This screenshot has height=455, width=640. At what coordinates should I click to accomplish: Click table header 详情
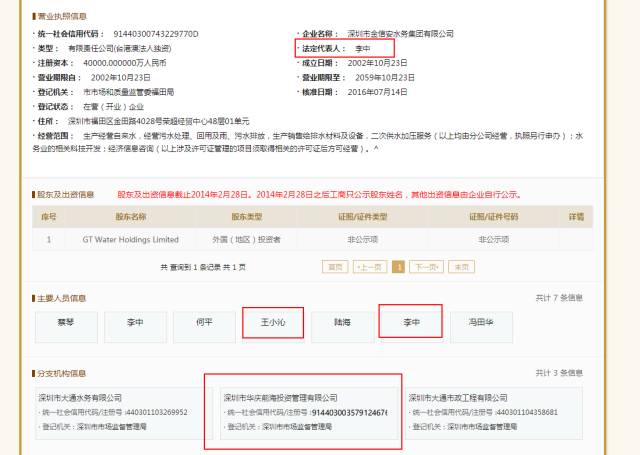[576, 217]
